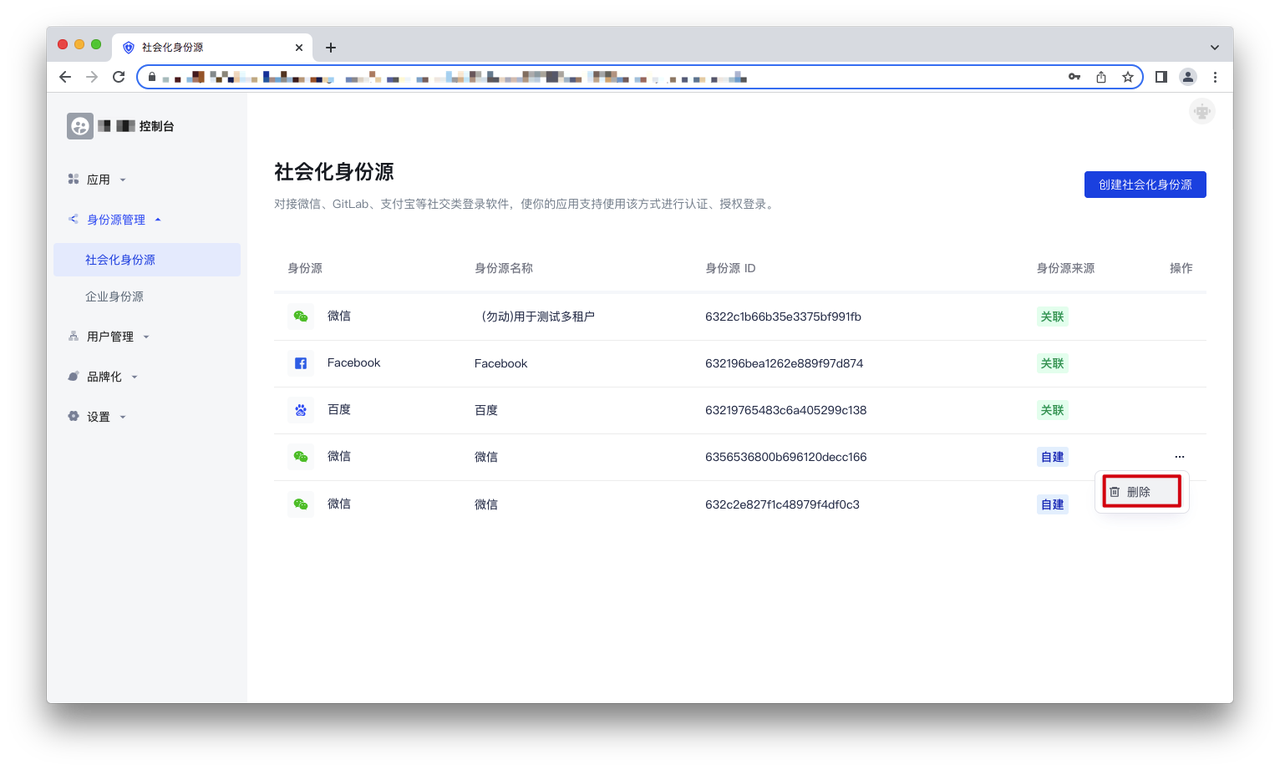Expand the 设置 sidebar menu

[98, 417]
